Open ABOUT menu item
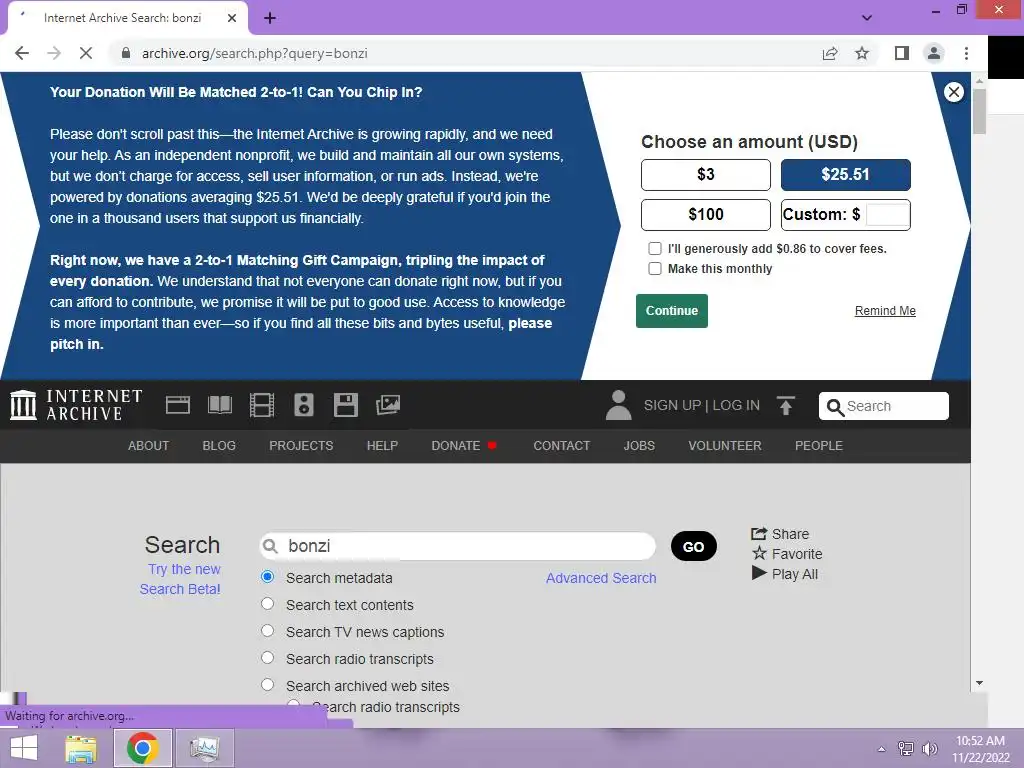 148,445
